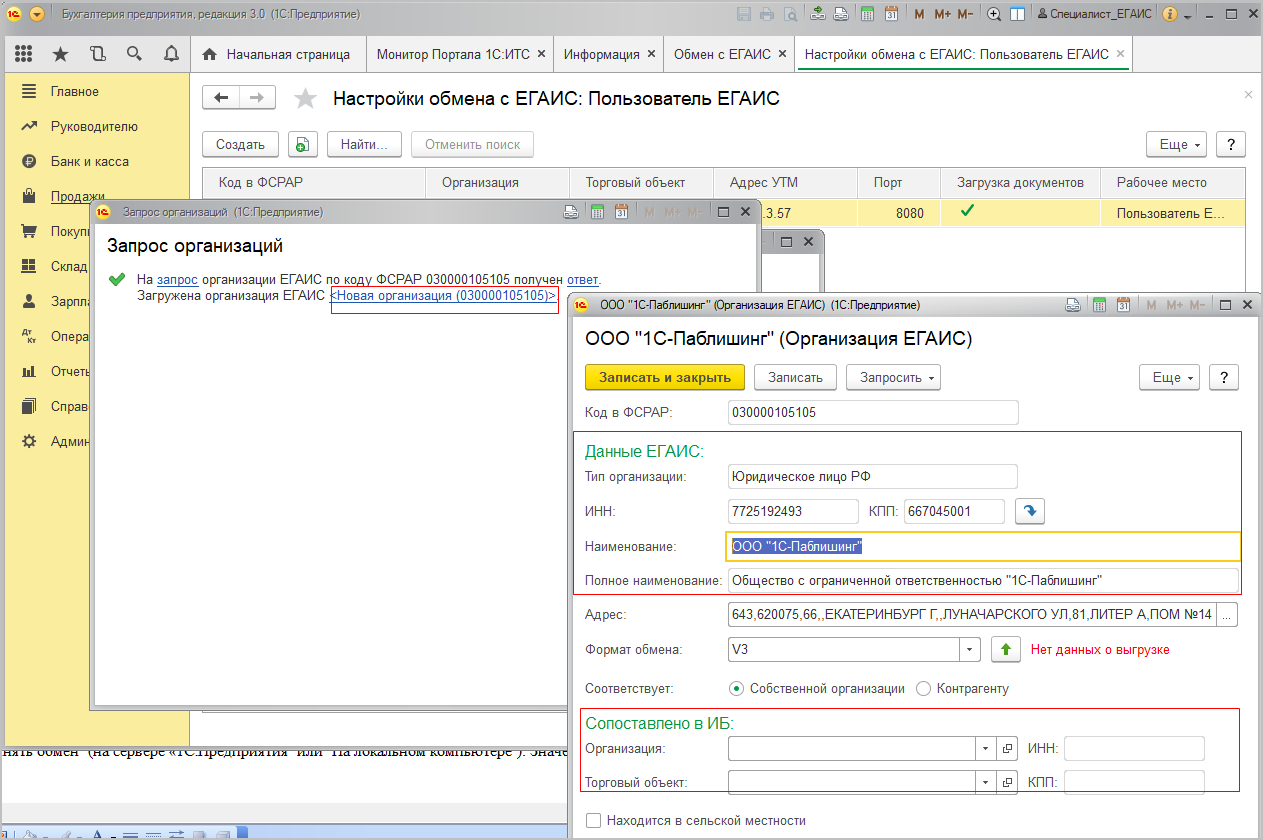Click the window layout panels icon
1263x840 pixels.
(1017, 14)
